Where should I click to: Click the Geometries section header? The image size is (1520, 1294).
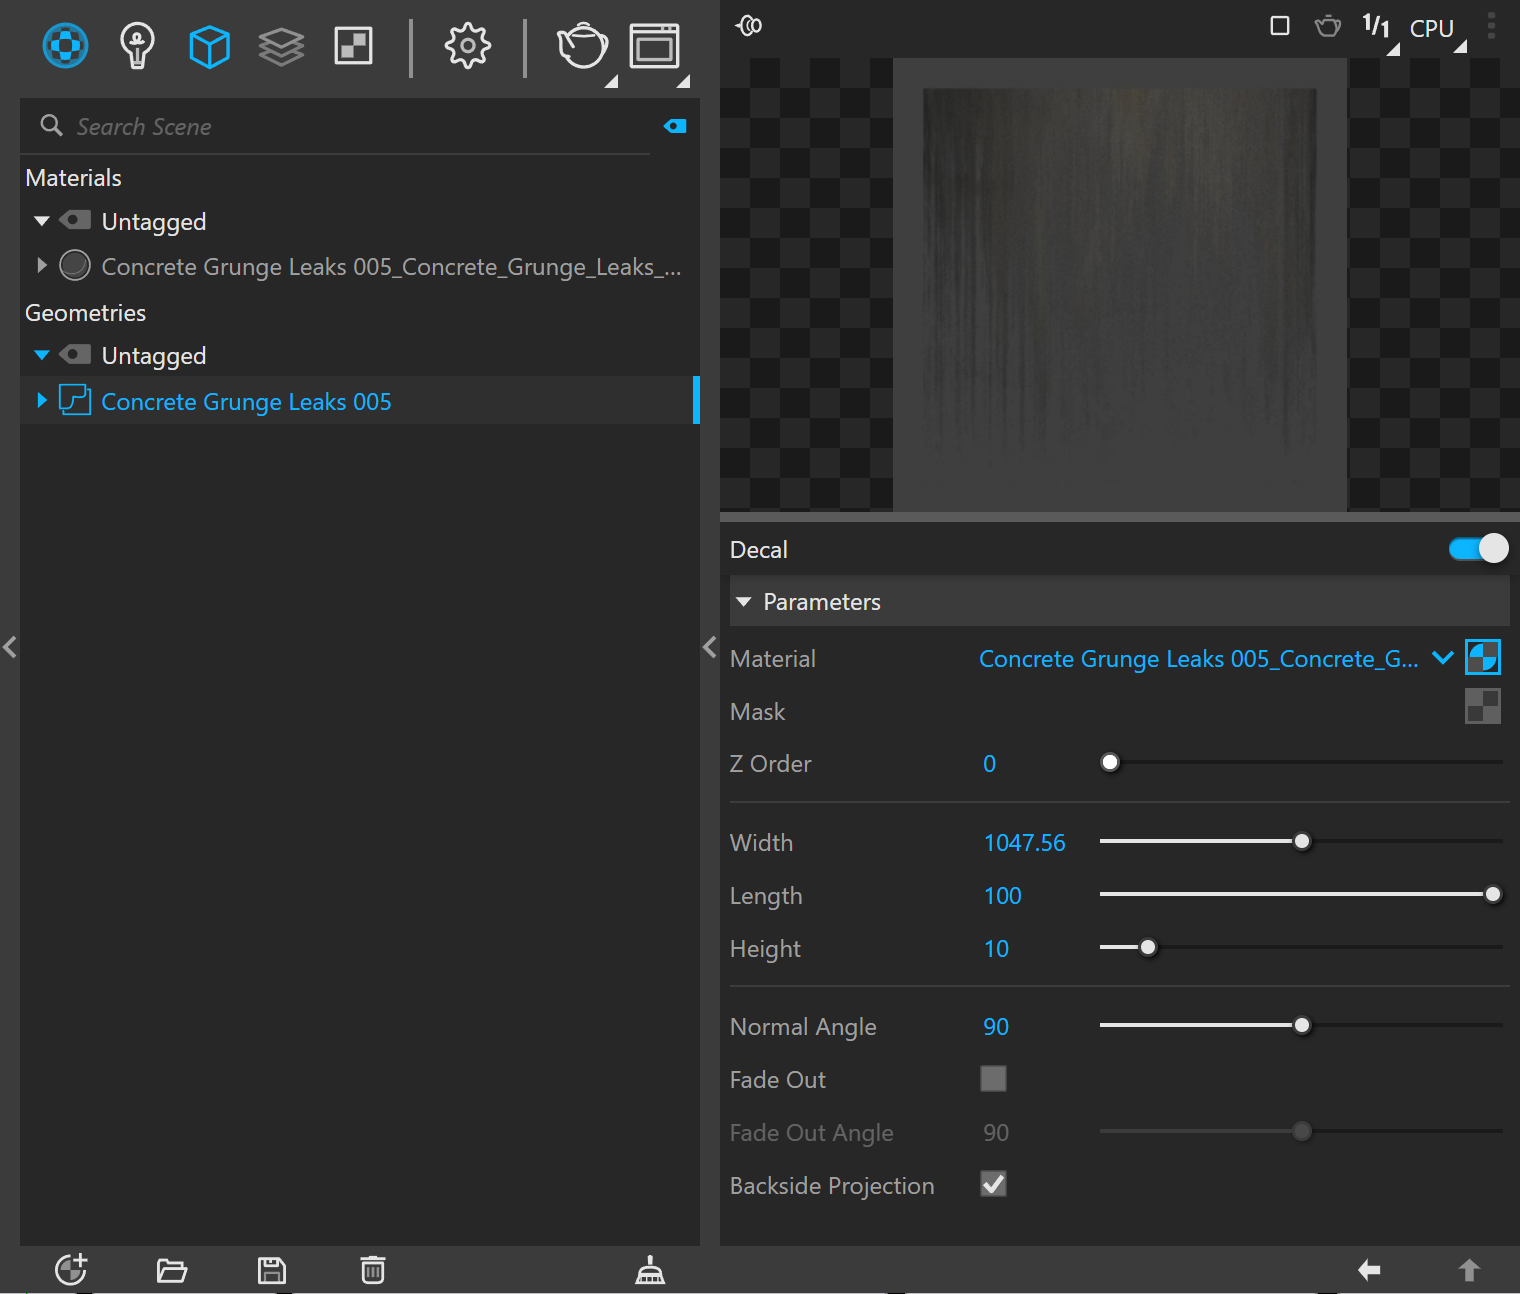coord(85,313)
